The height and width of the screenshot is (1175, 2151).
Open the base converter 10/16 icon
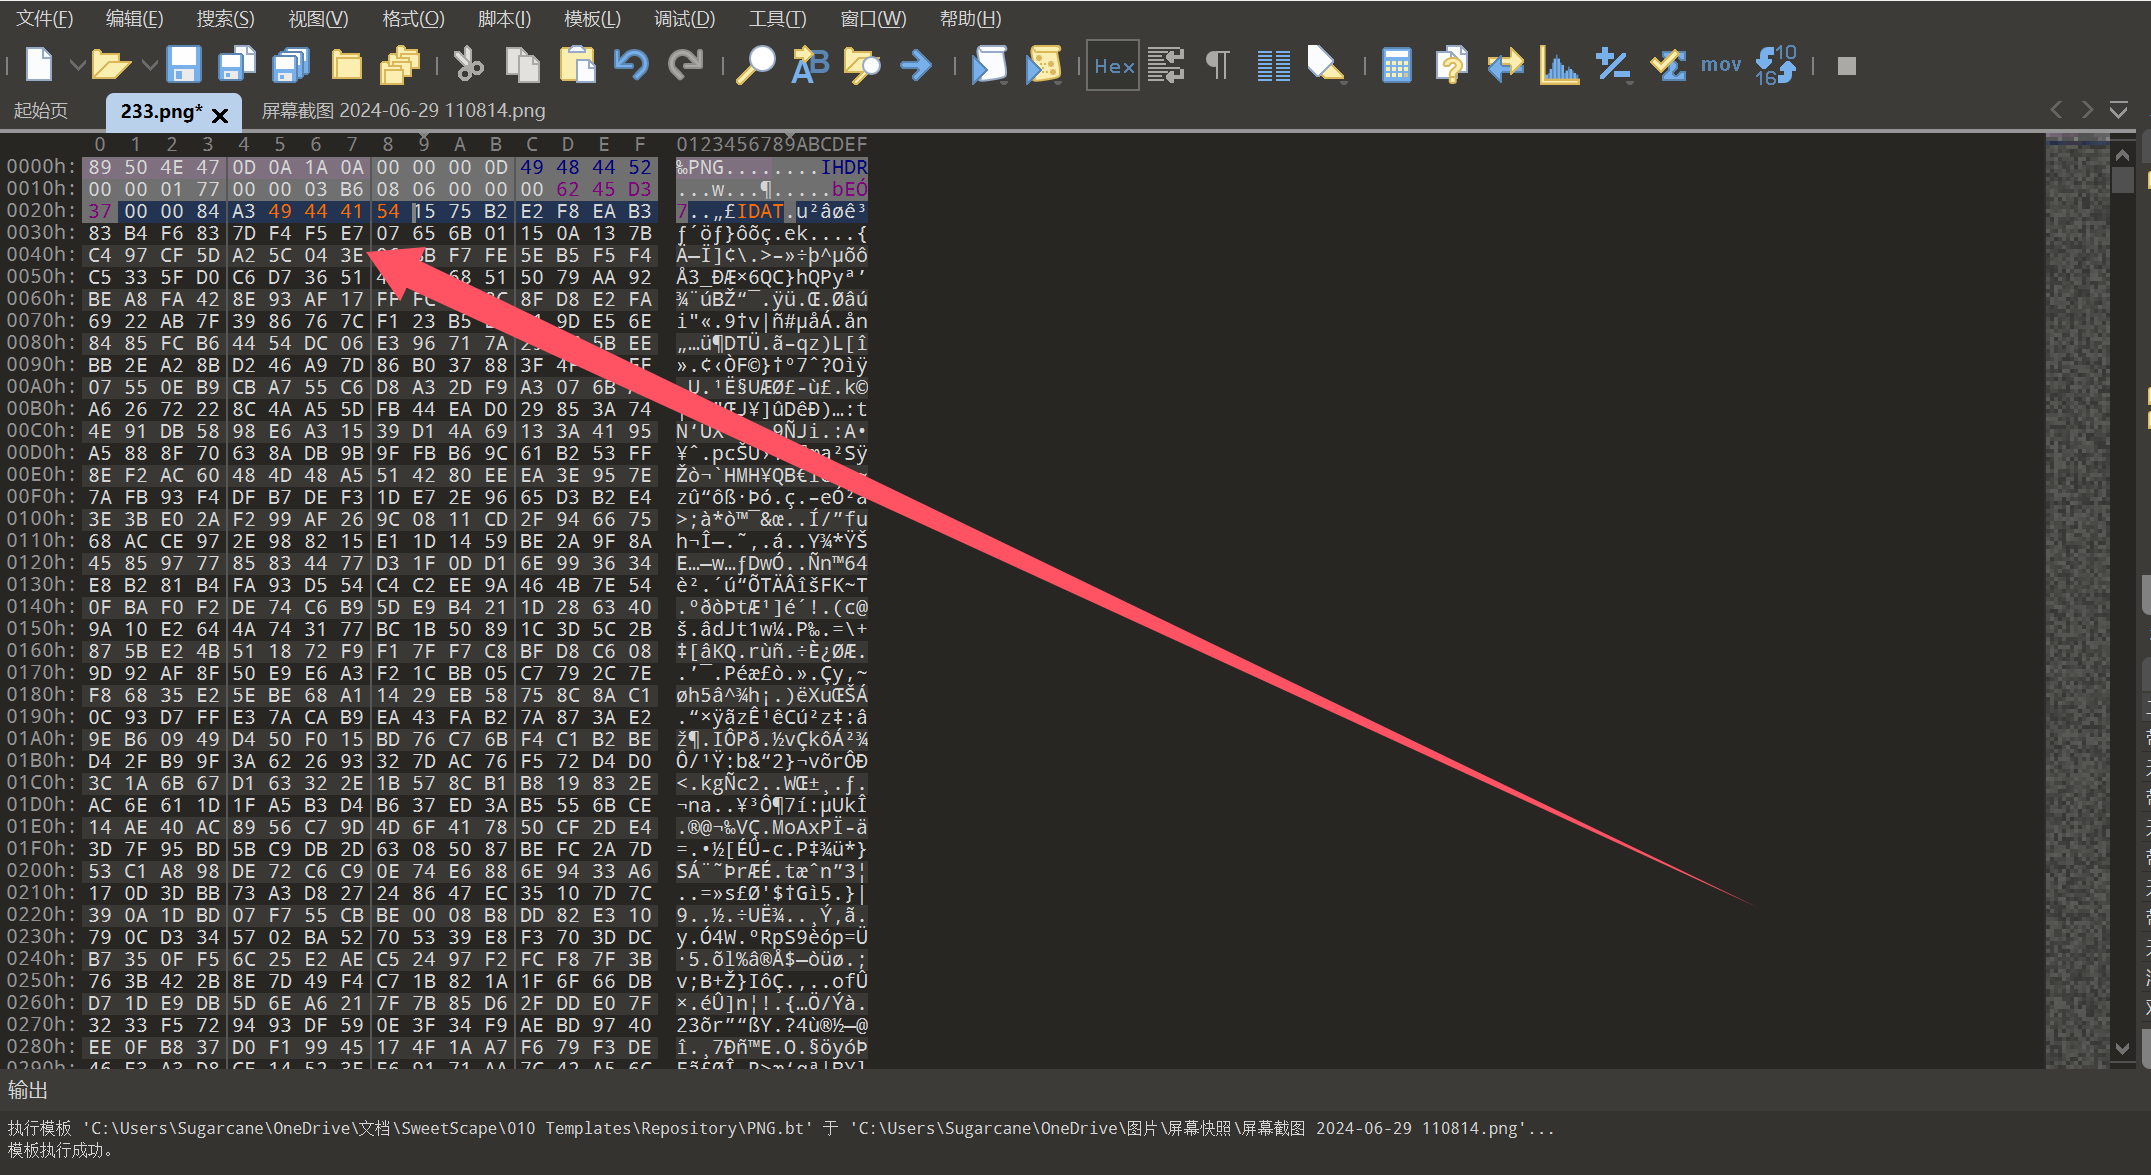coord(1775,65)
